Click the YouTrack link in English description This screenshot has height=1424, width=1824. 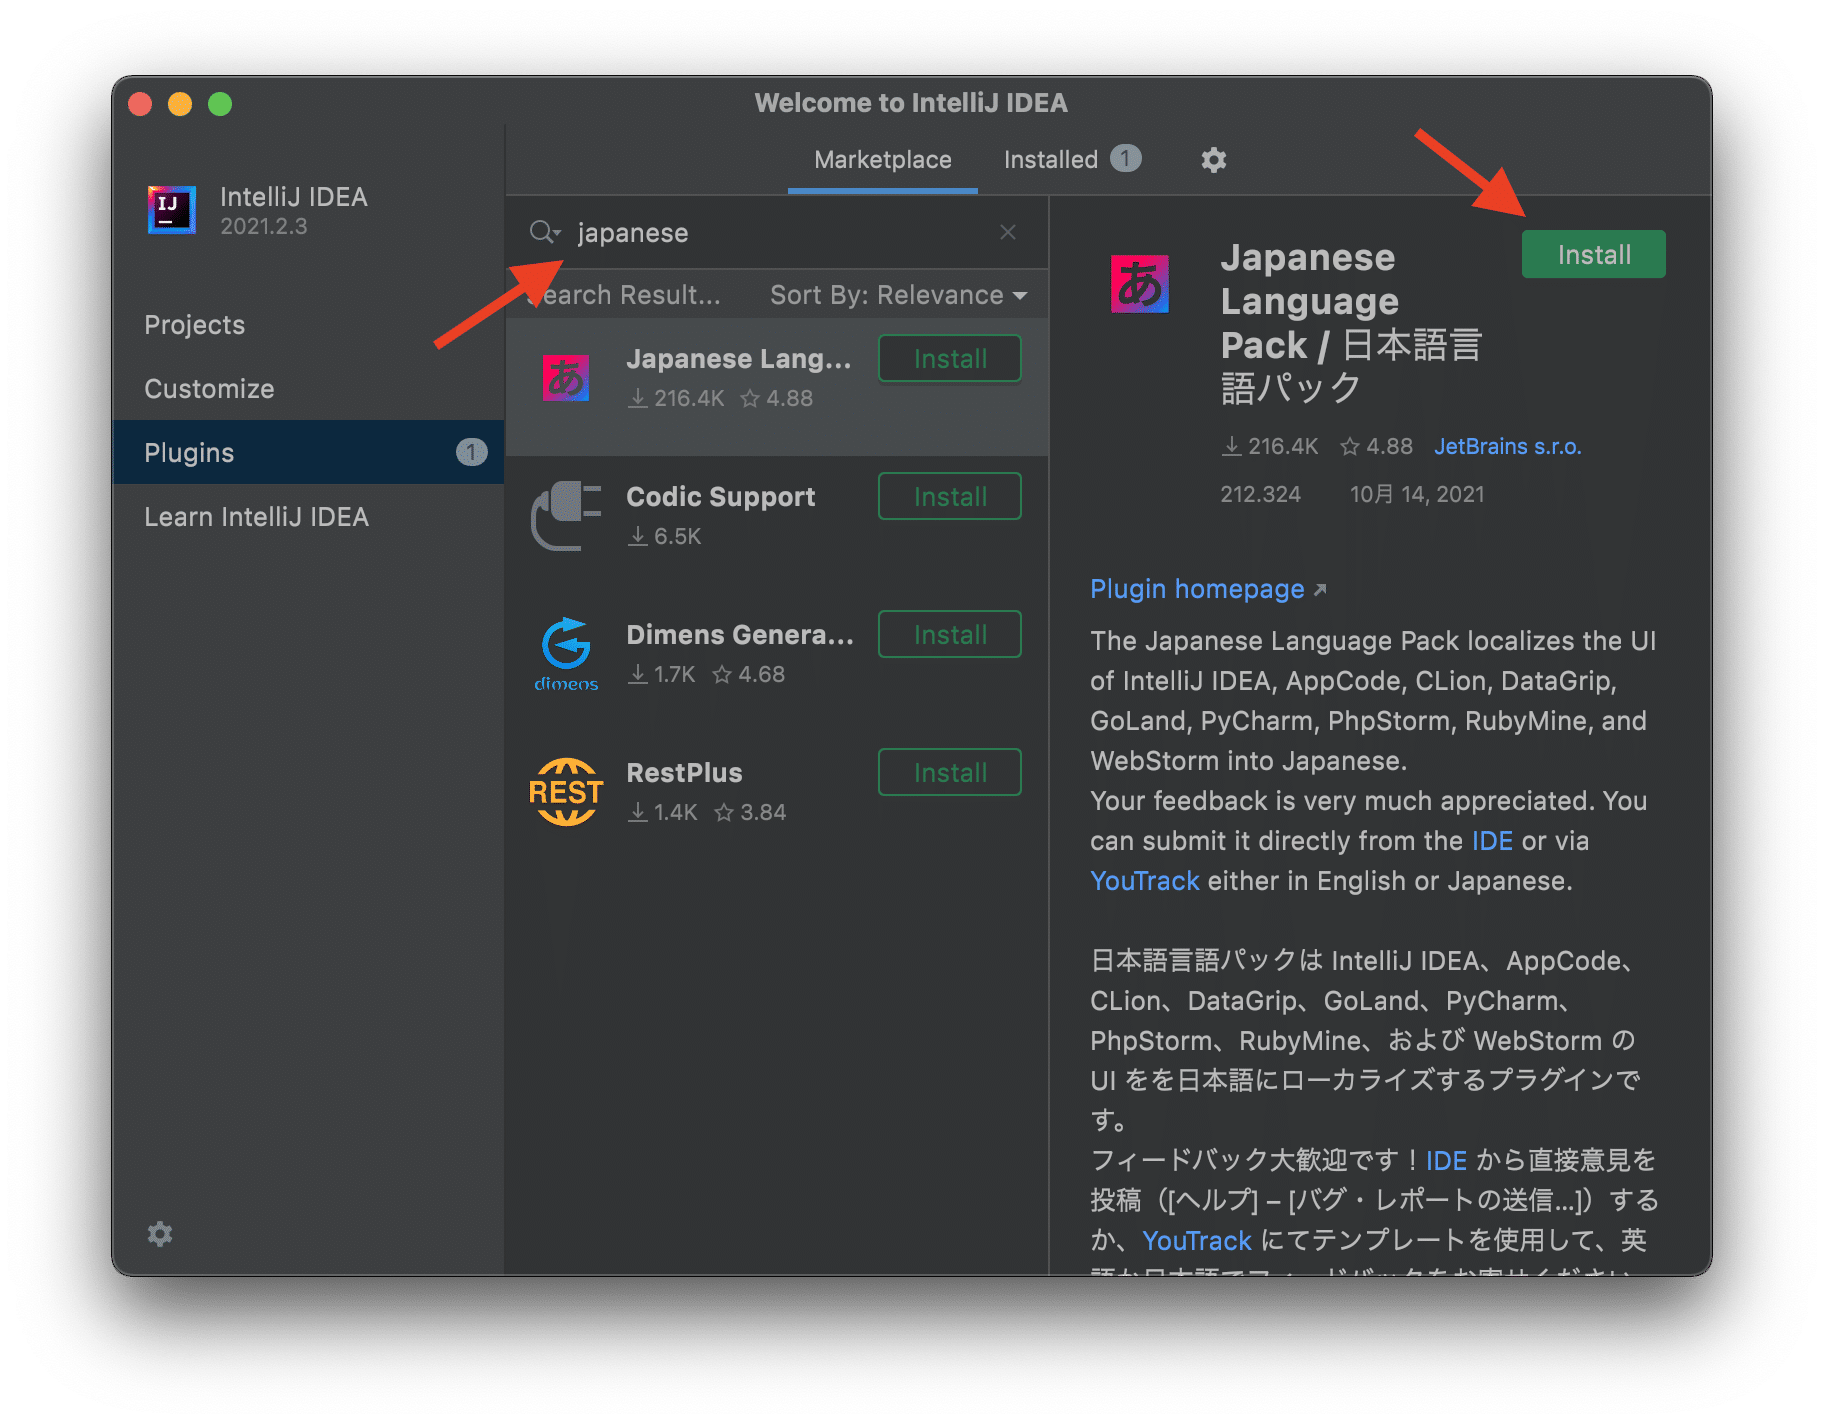pyautogui.click(x=1144, y=881)
